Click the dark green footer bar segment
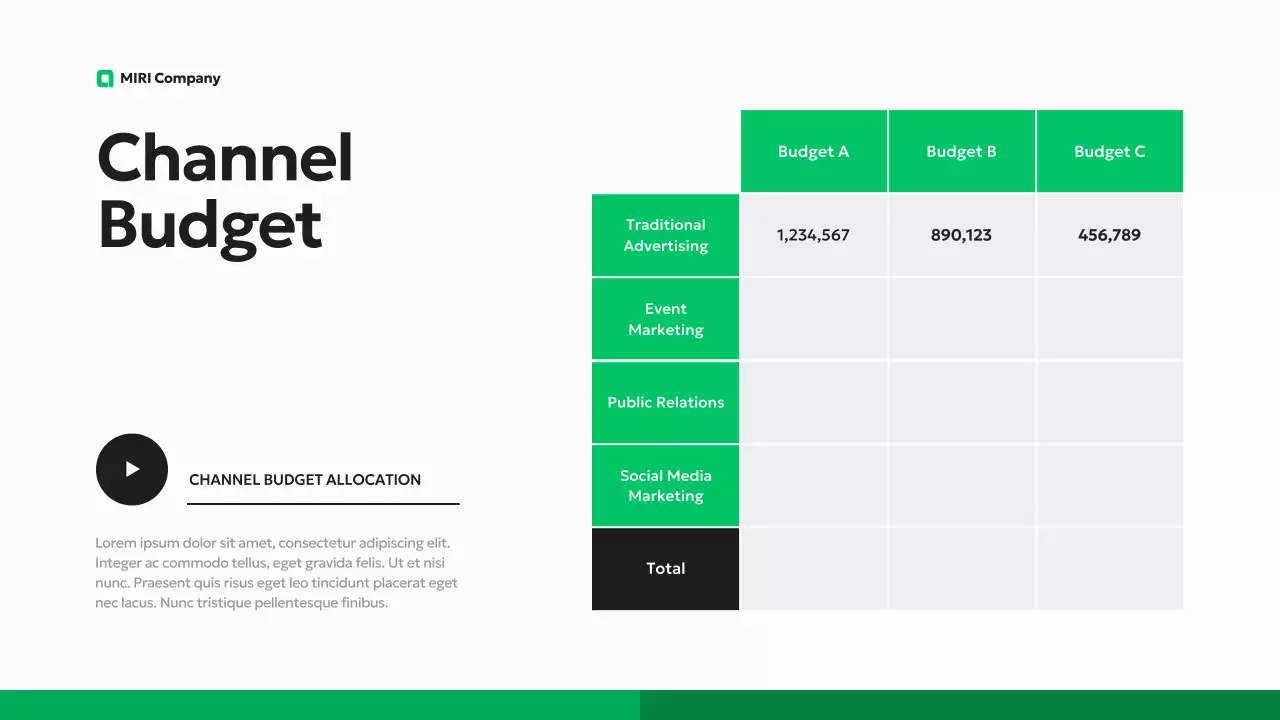1280x720 pixels. point(960,705)
